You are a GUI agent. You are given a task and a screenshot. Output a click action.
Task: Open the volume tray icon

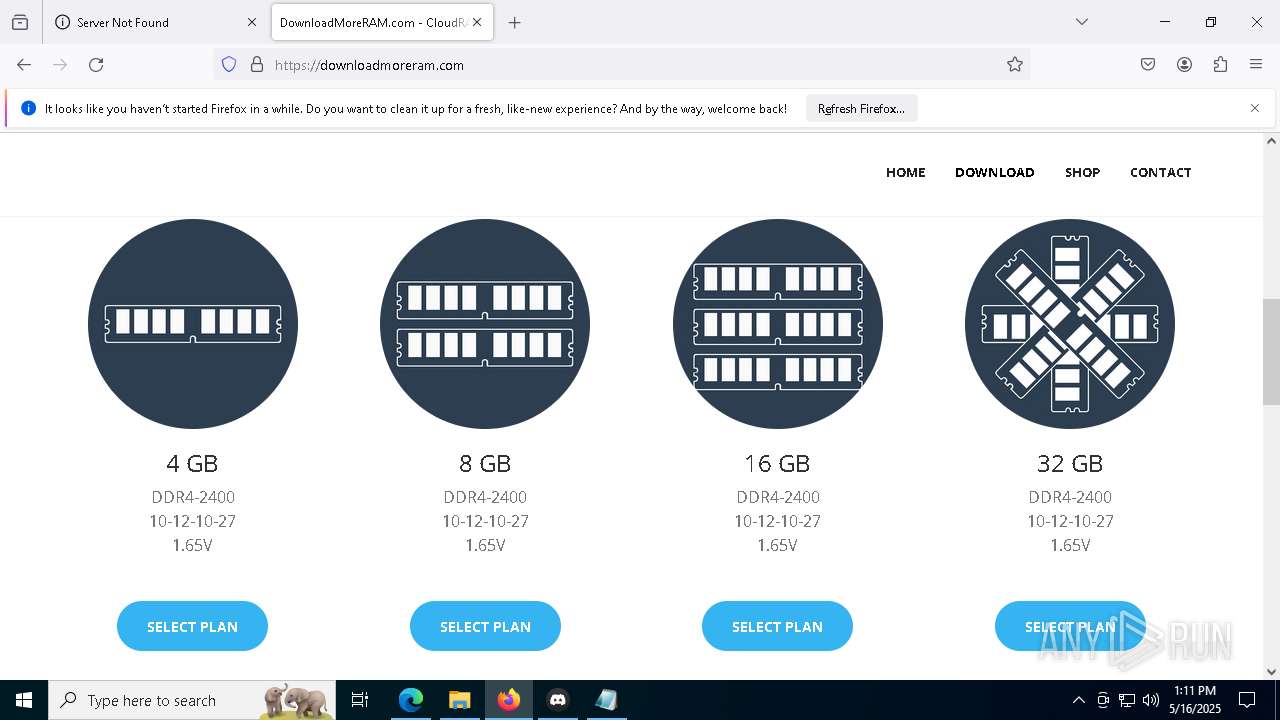pyautogui.click(x=1151, y=700)
